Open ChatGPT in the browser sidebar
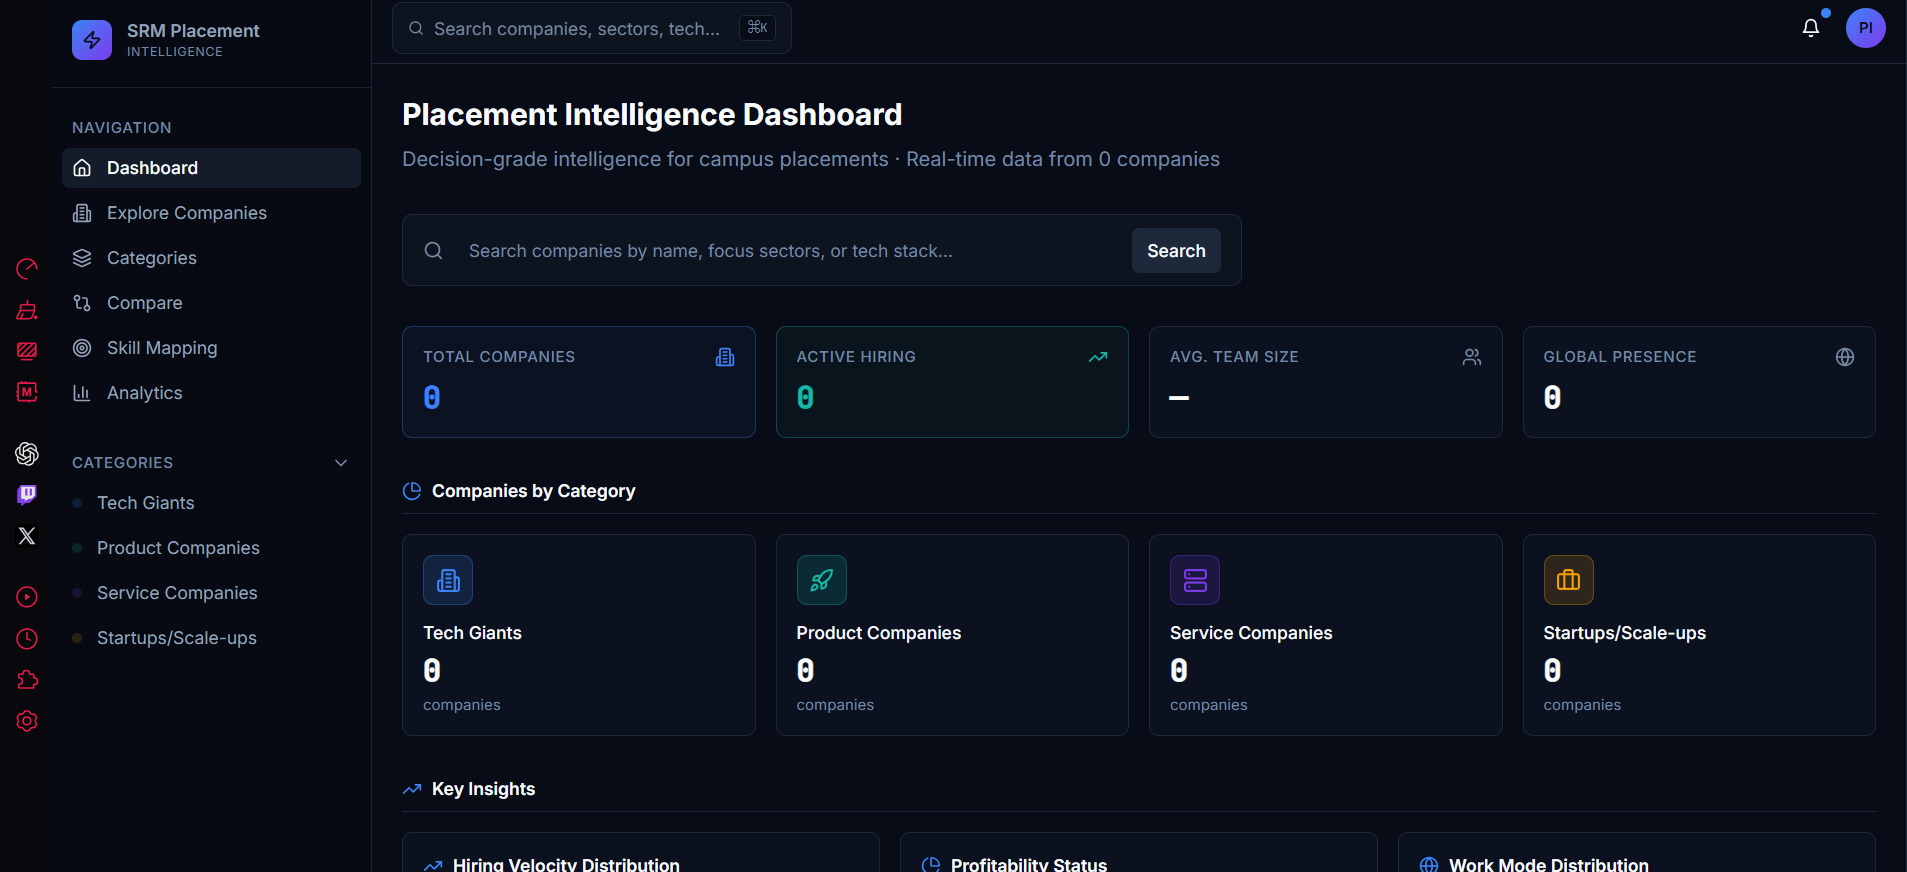The image size is (1907, 872). coord(27,454)
